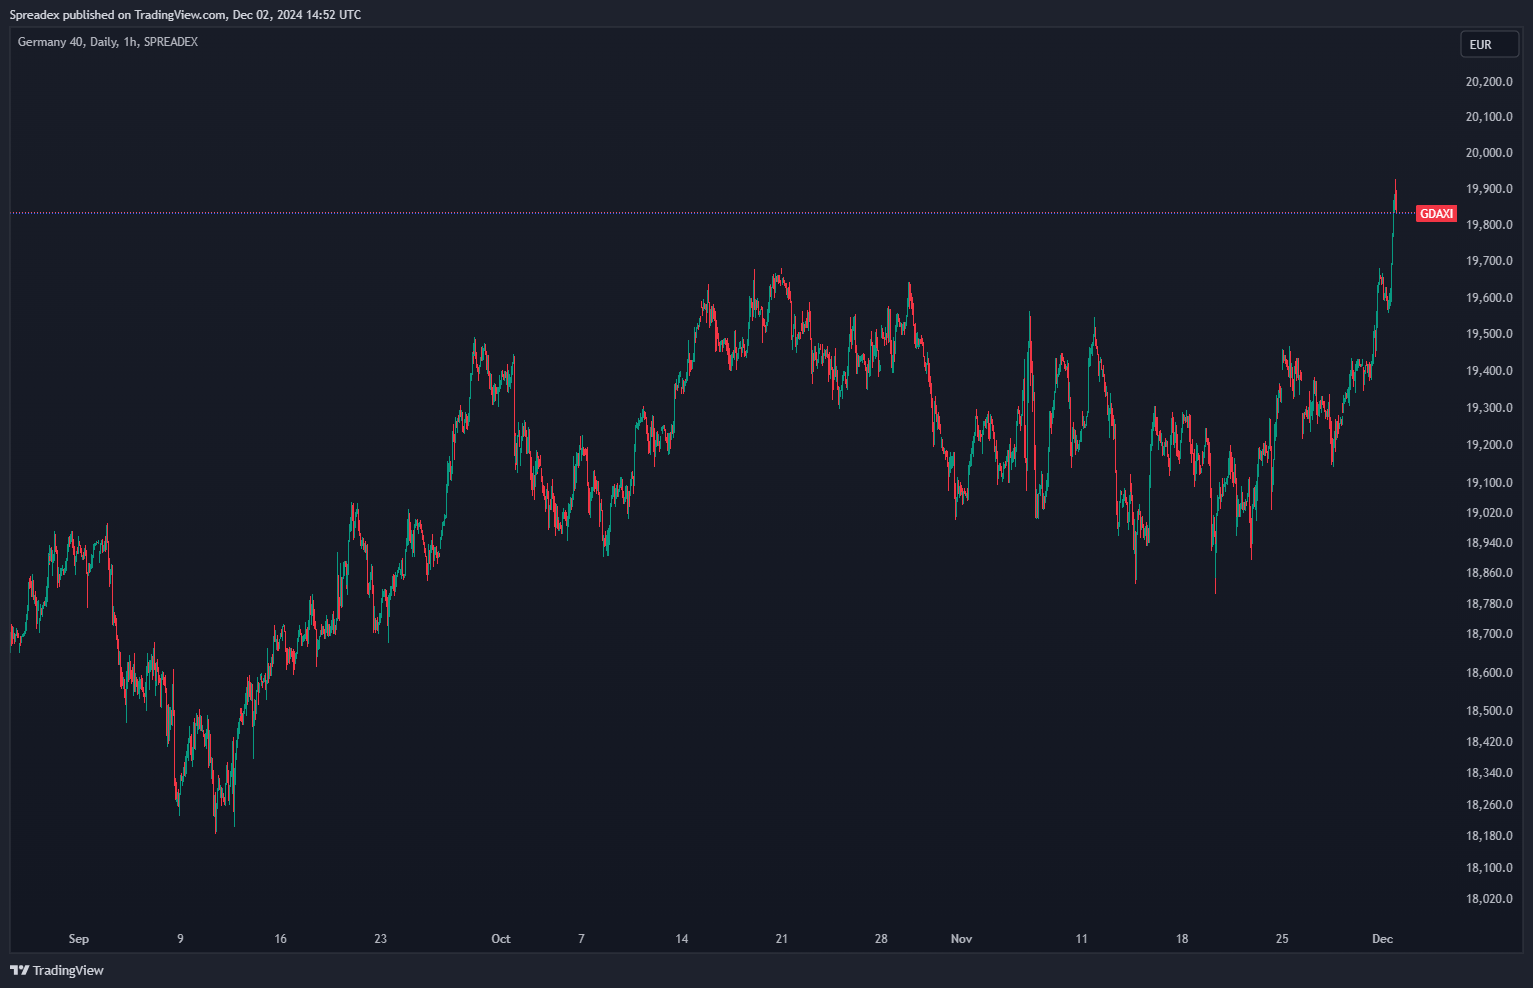Select the 20,200.0 price axis label
The height and width of the screenshot is (988, 1533).
pyautogui.click(x=1489, y=82)
